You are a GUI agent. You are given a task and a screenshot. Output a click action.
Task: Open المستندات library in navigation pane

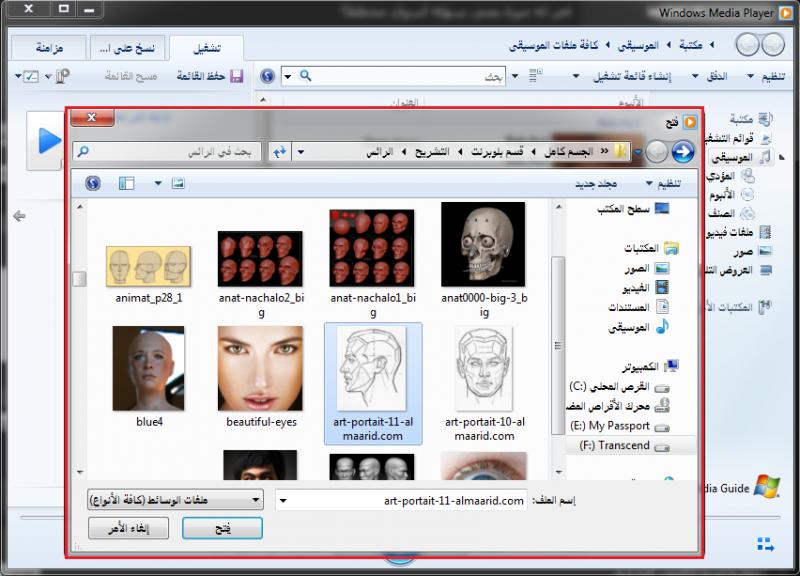coord(638,307)
